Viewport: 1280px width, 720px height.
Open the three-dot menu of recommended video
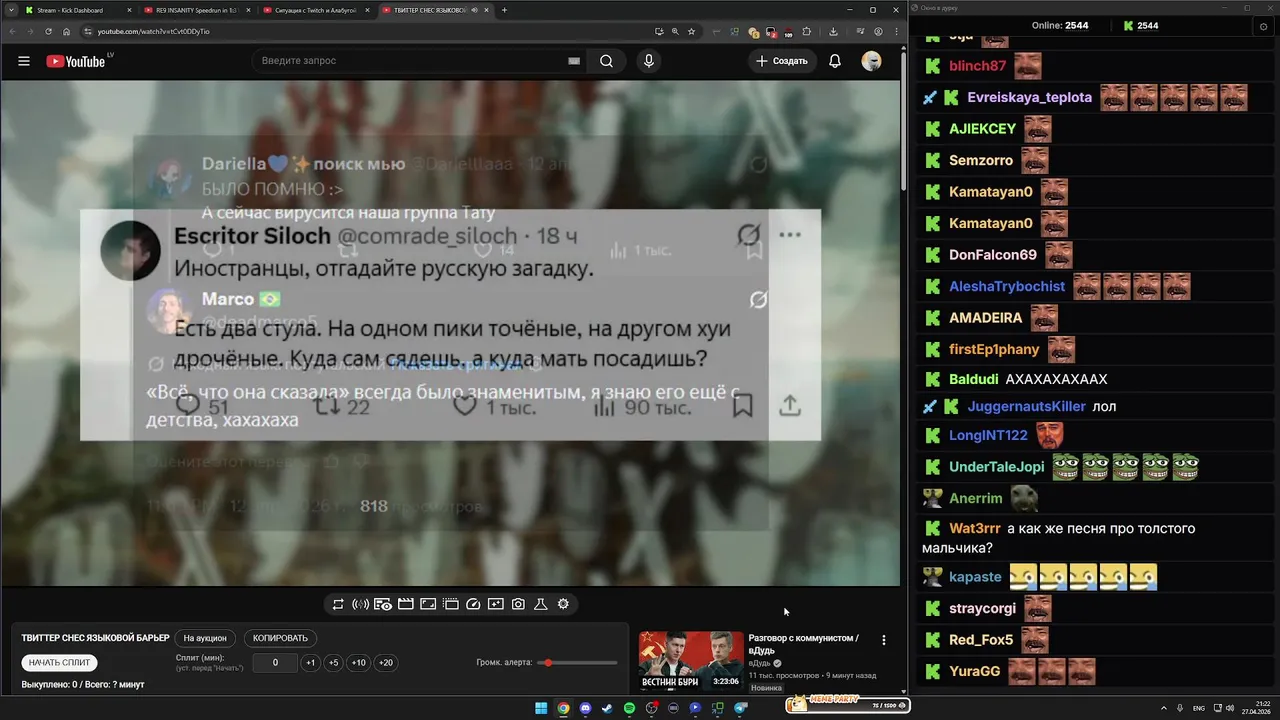pyautogui.click(x=883, y=640)
